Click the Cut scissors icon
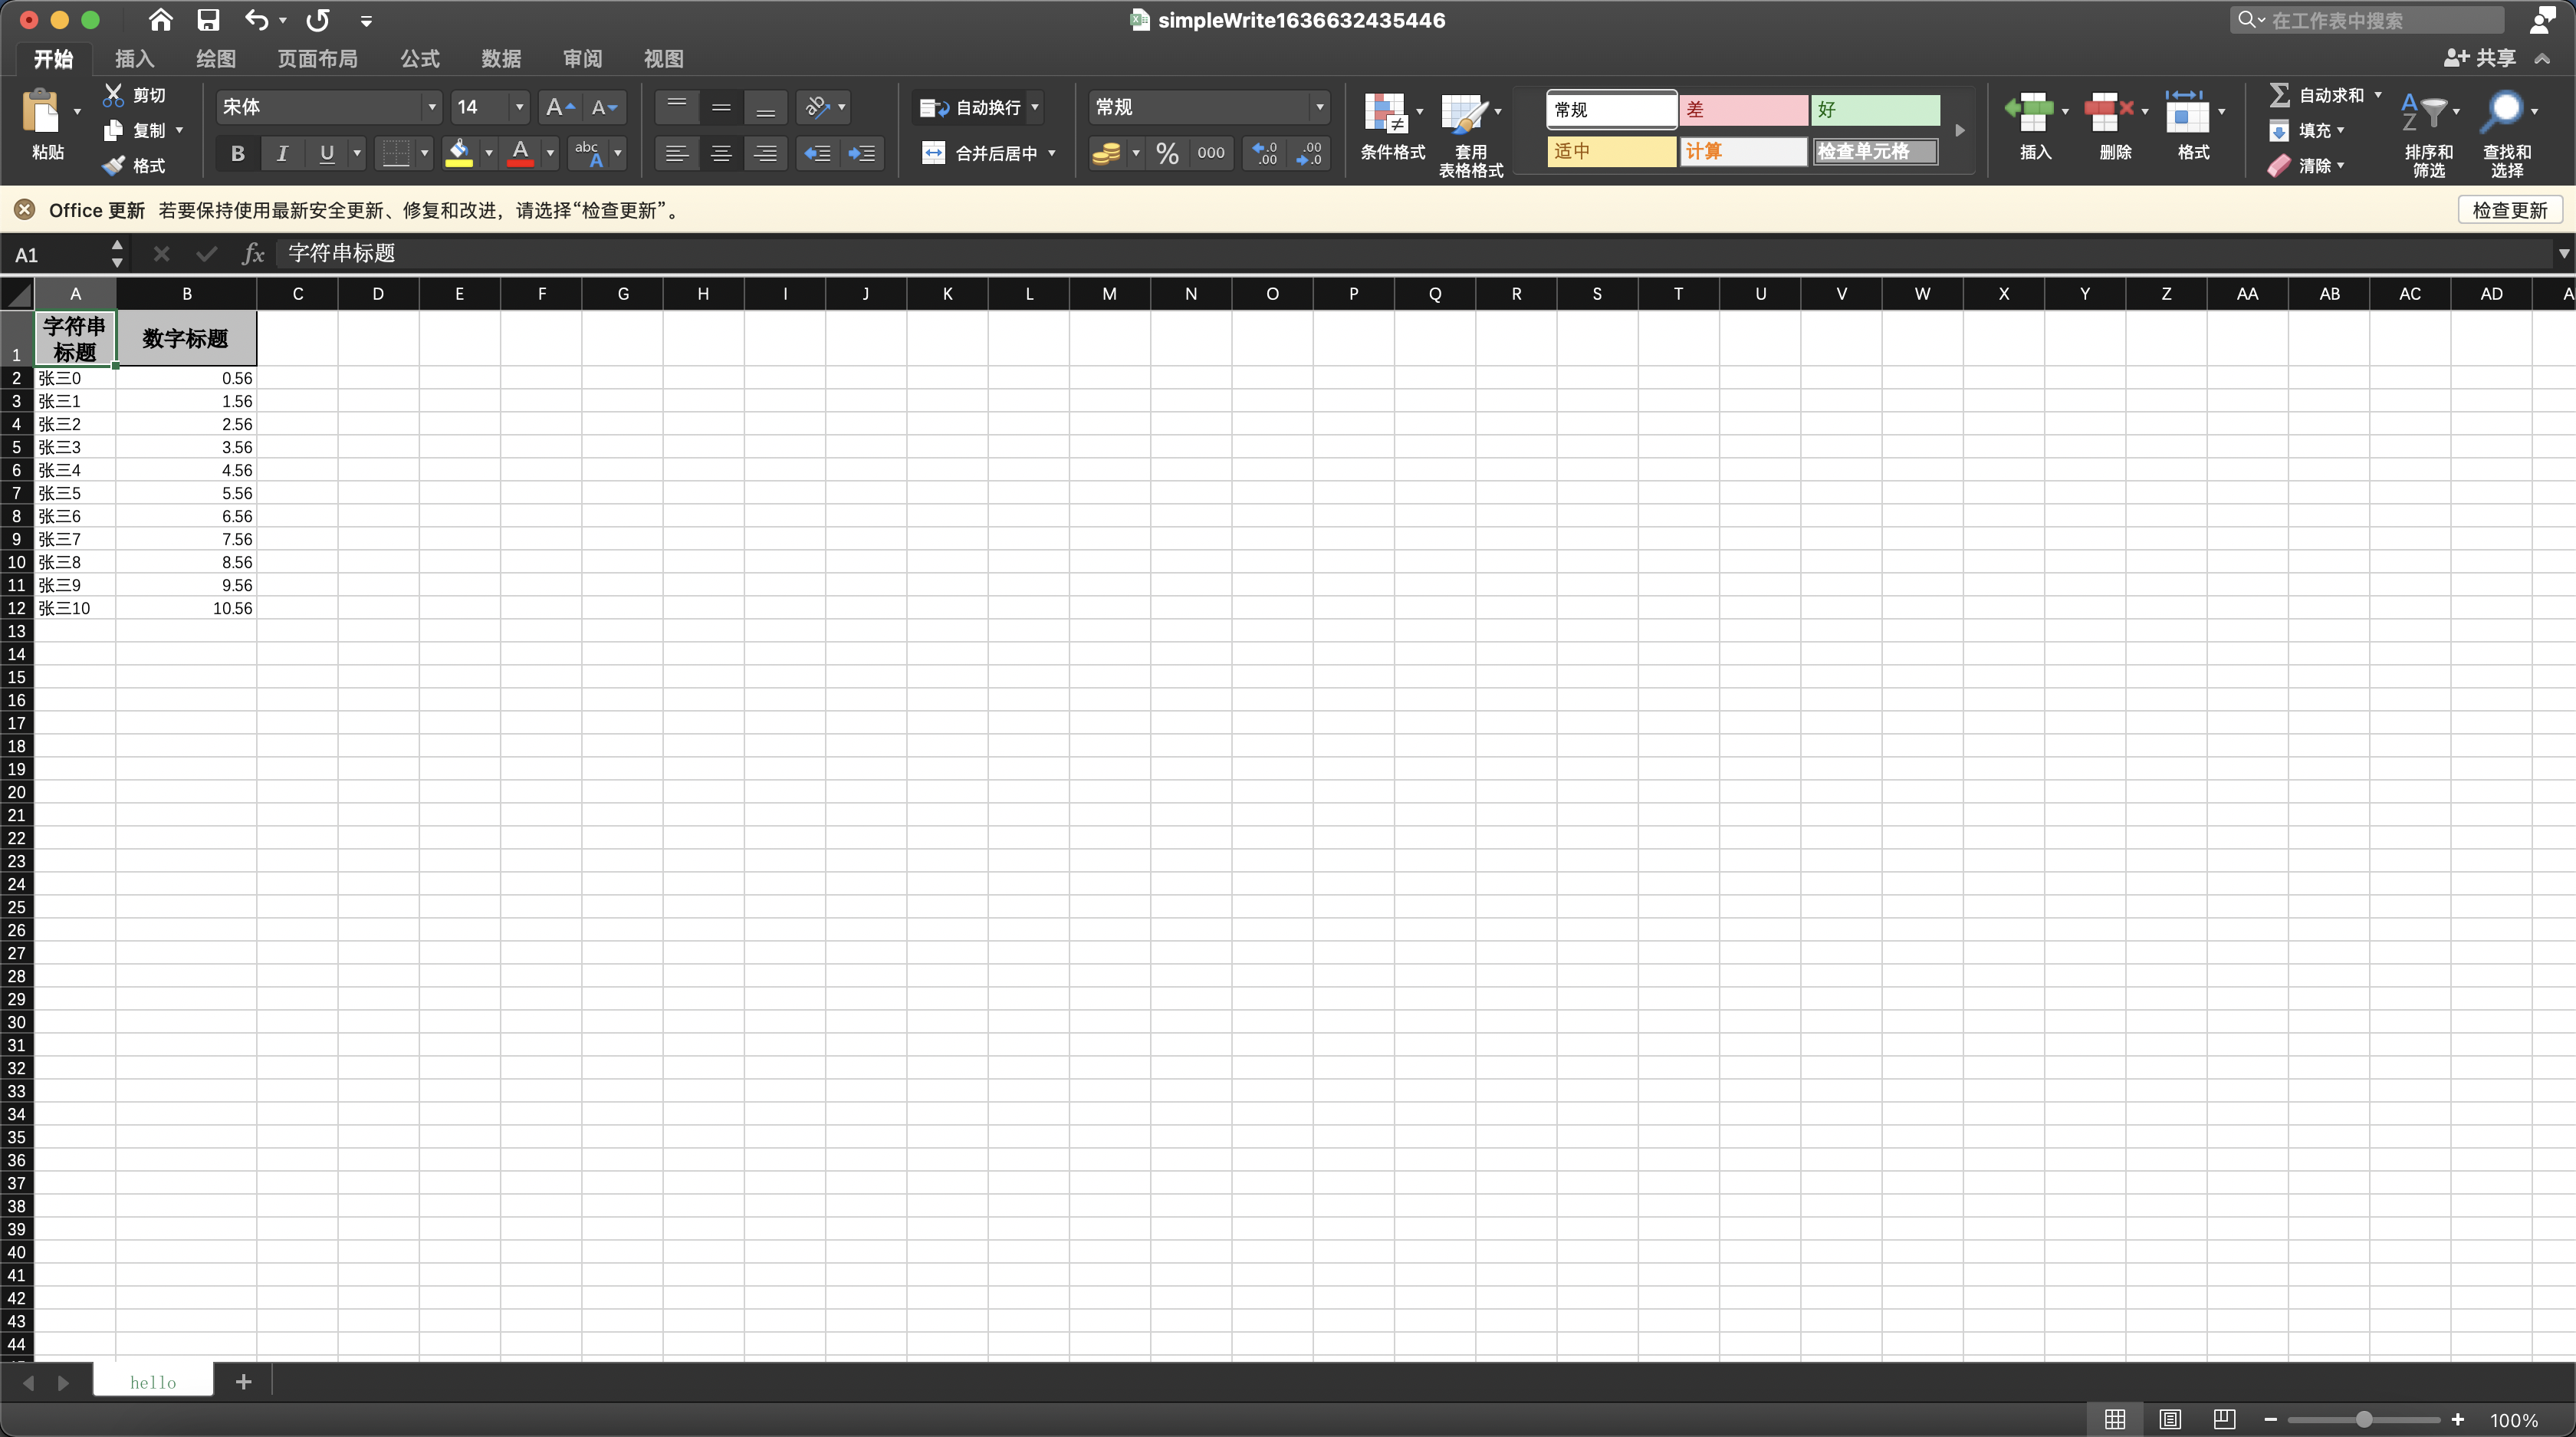Image resolution: width=2576 pixels, height=1437 pixels. coord(114,95)
